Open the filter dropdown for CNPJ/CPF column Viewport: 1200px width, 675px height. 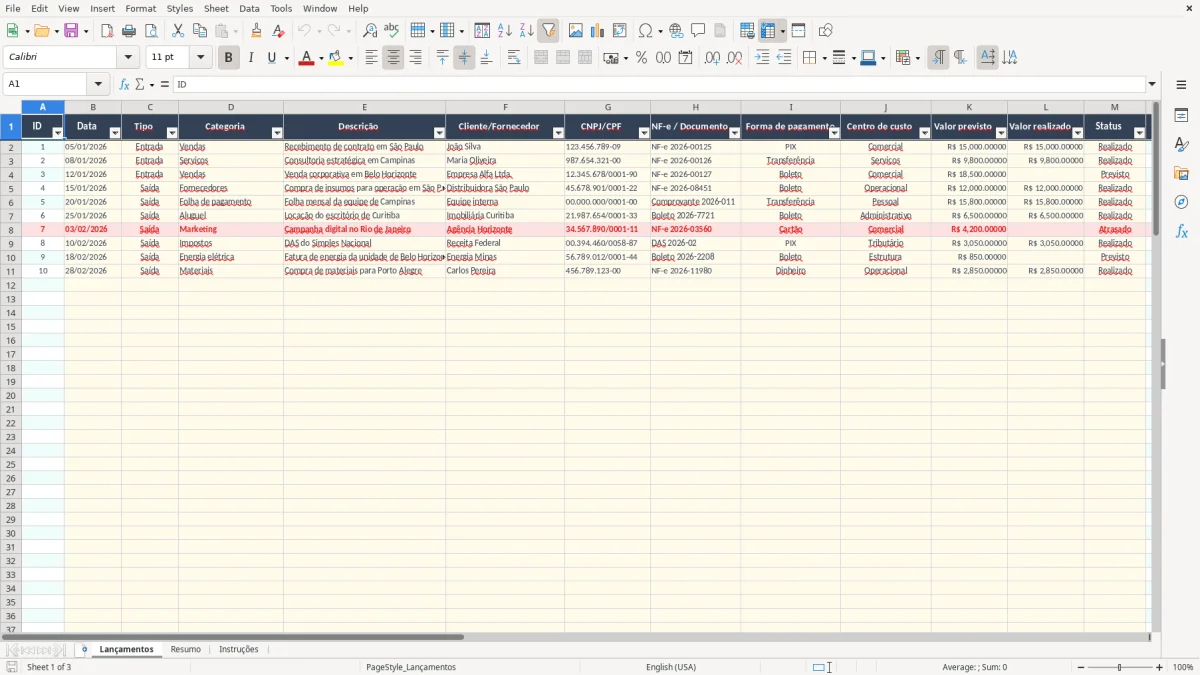(x=644, y=133)
